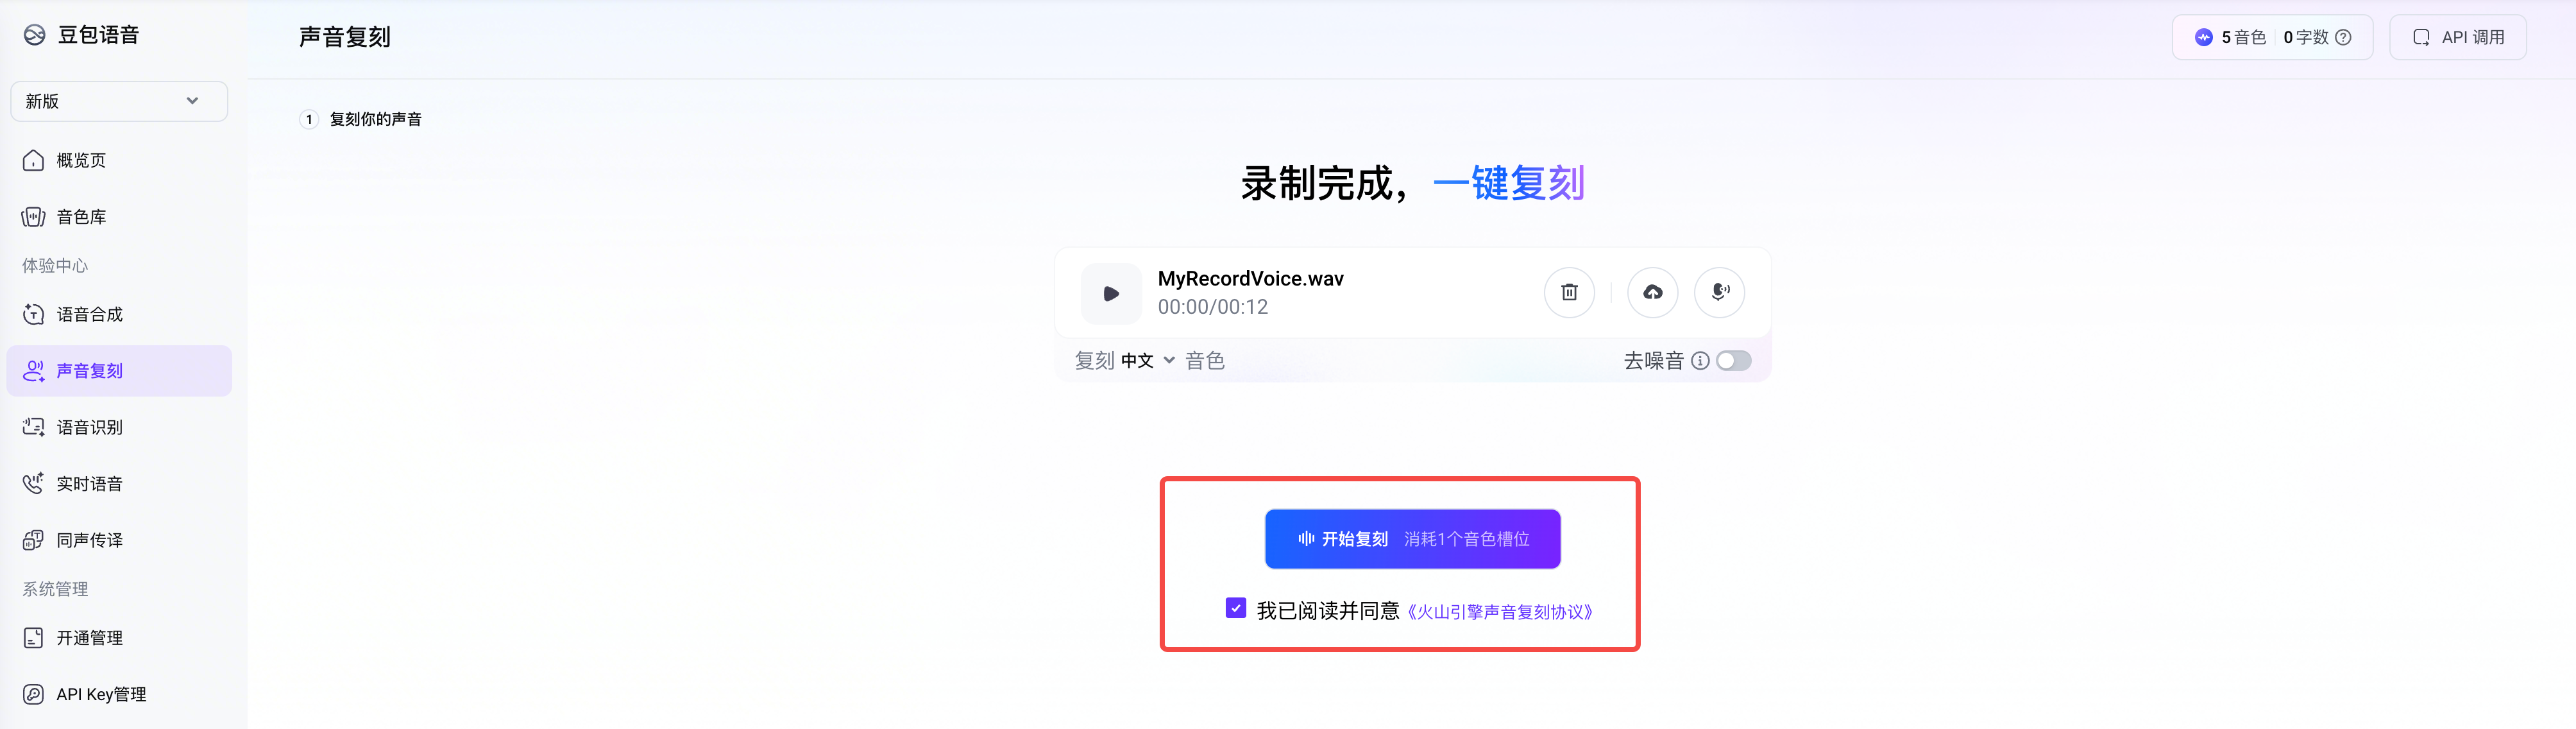Uncheck the 我已阅读并同意 agreement checkbox
The height and width of the screenshot is (729, 2576).
1236,608
